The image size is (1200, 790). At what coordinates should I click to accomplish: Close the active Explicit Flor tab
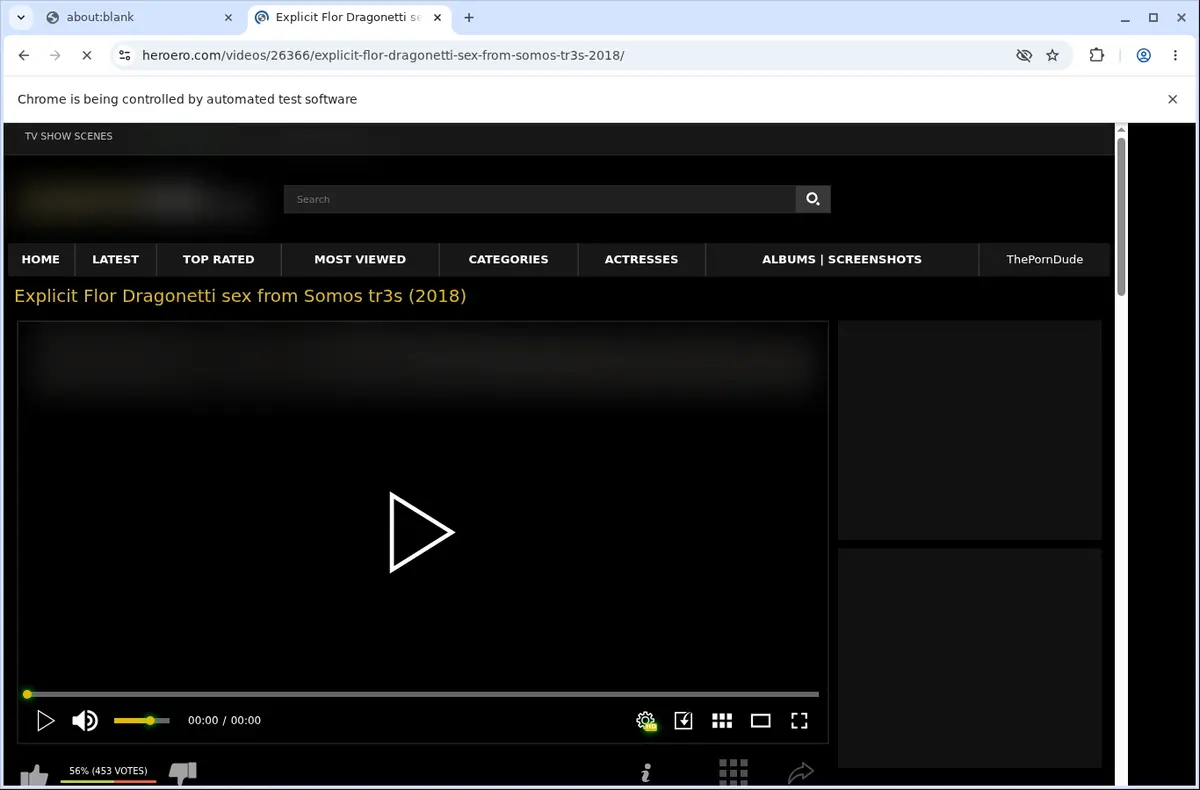(436, 17)
